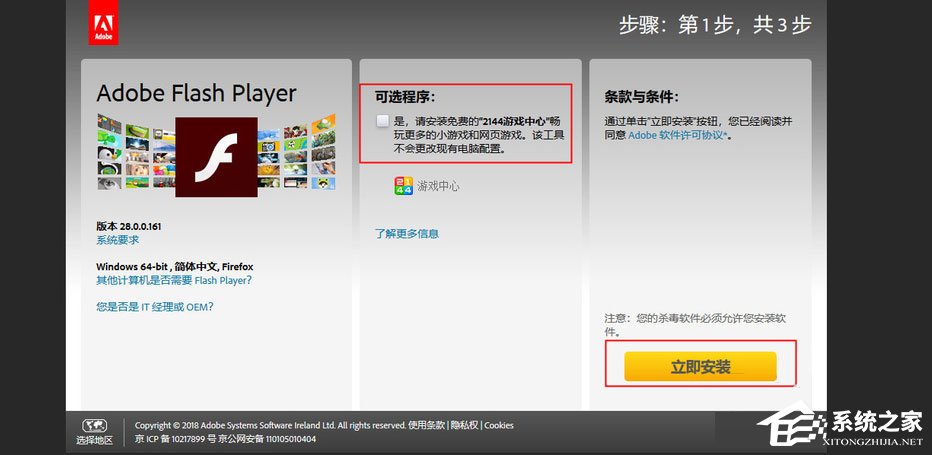932x455 pixels.
Task: Click the 立即安装 install button
Action: (x=700, y=366)
